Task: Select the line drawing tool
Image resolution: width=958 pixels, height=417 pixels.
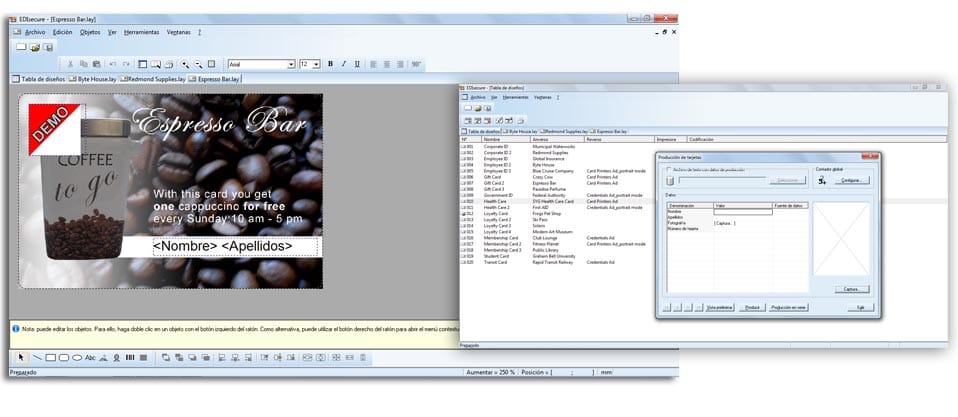Action: coord(36,357)
